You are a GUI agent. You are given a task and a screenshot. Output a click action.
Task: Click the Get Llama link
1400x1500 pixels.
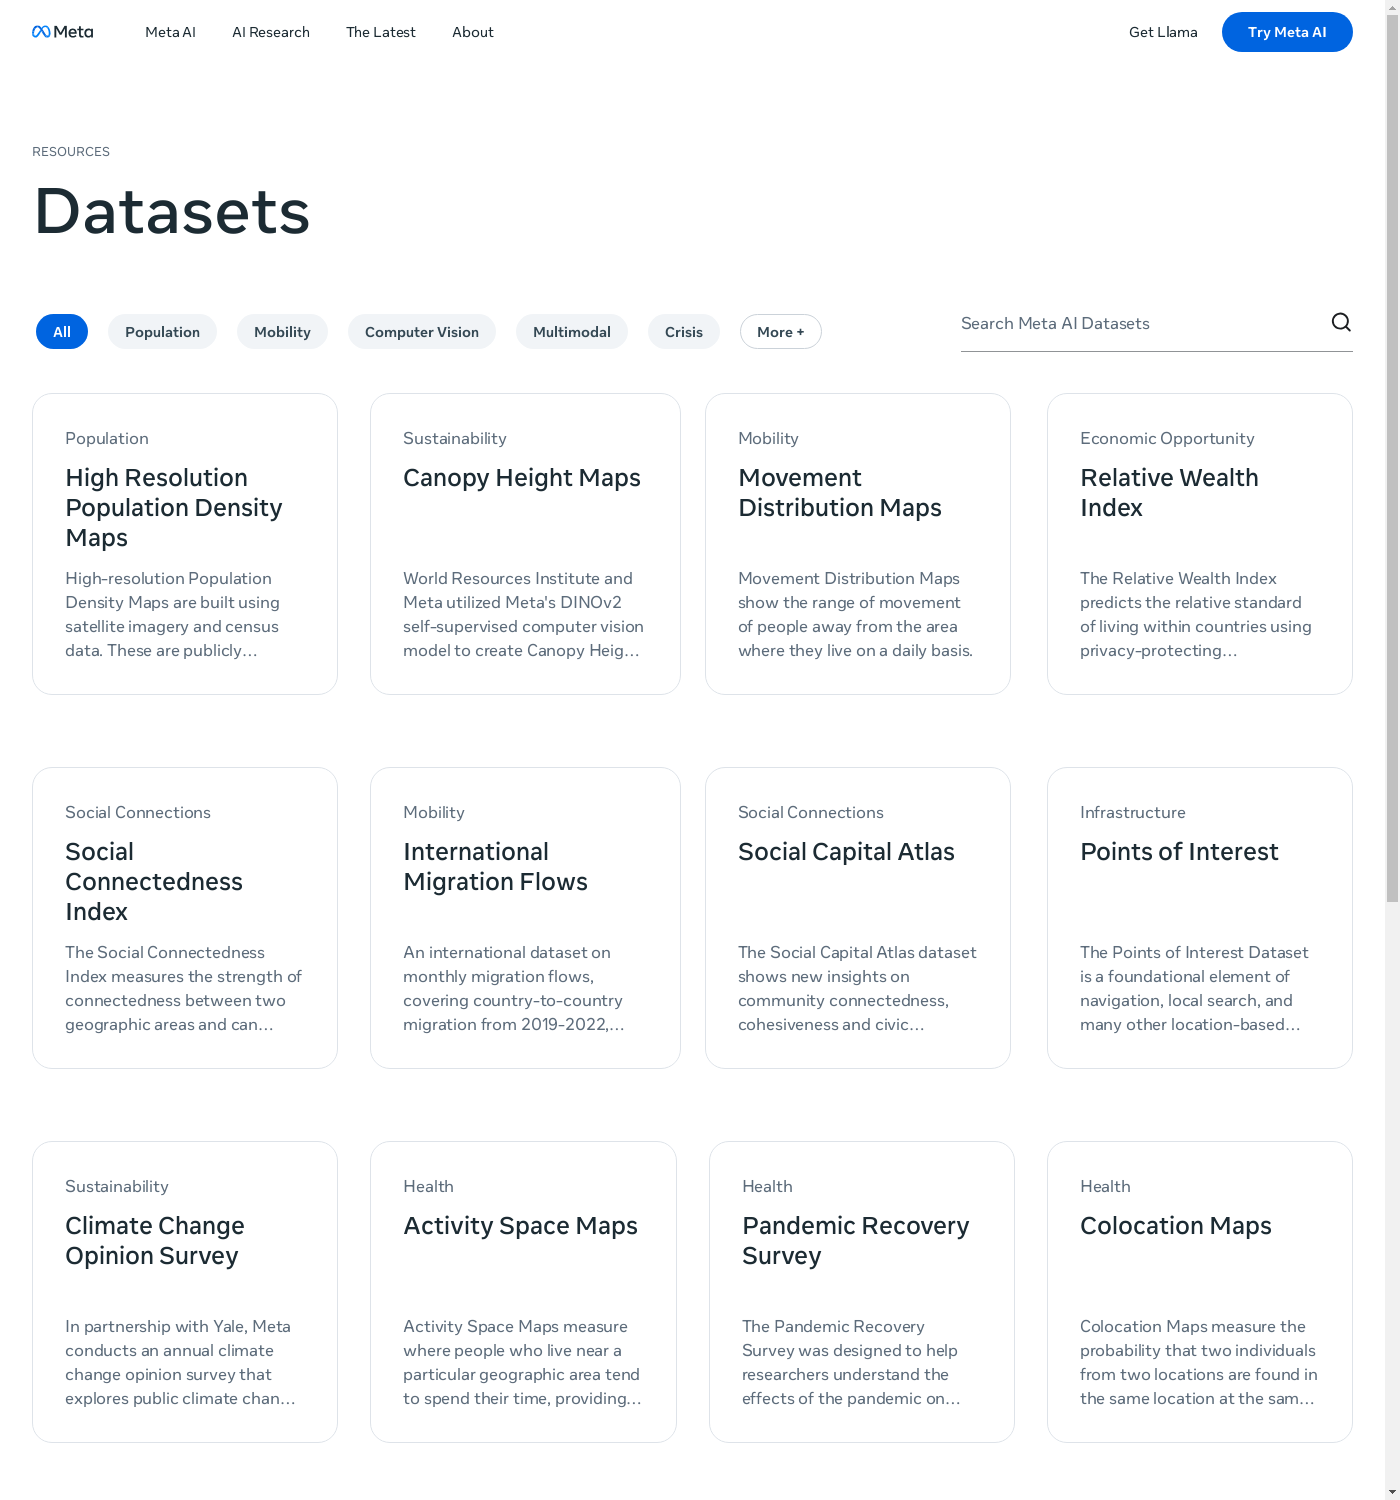point(1163,32)
